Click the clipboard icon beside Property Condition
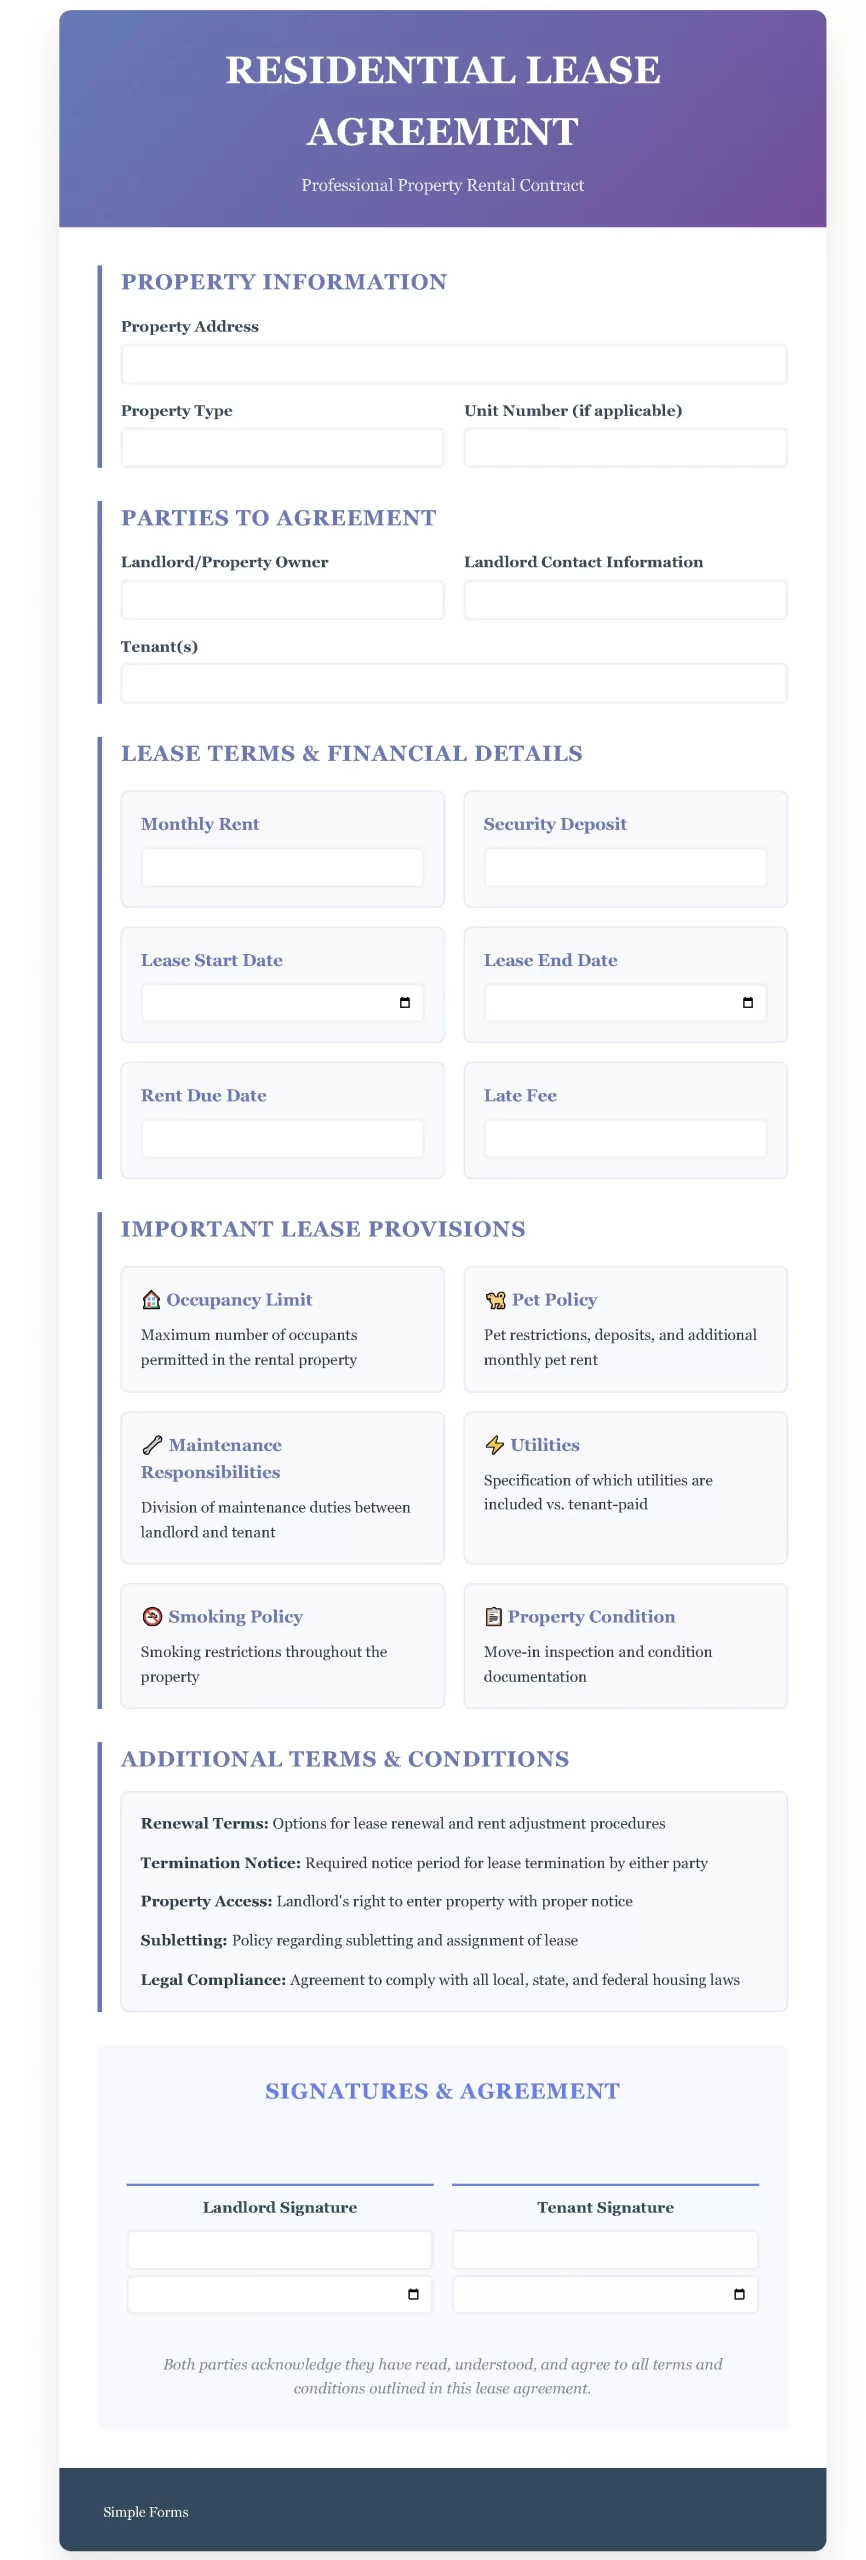 coord(493,1617)
